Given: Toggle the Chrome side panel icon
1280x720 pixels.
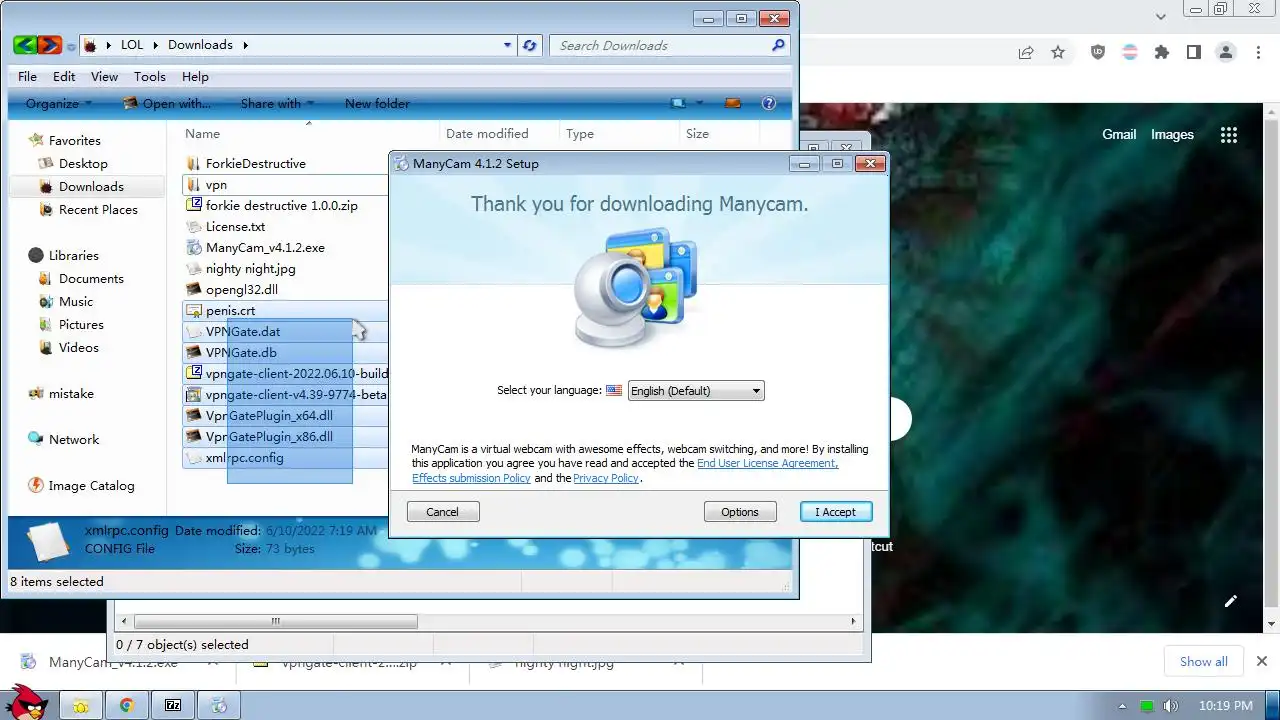Looking at the screenshot, I should 1193,53.
